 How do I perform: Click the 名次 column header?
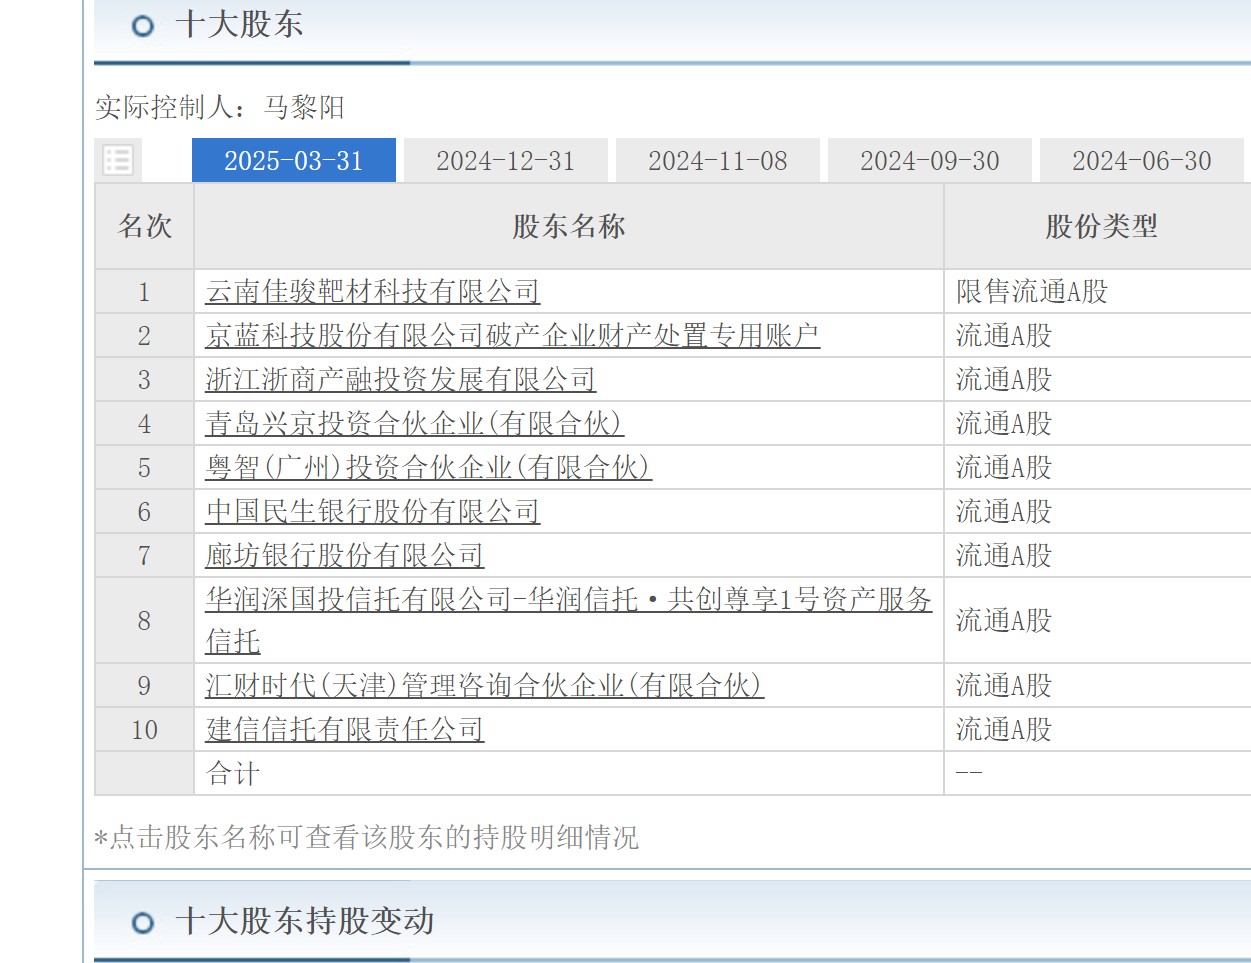click(x=145, y=226)
